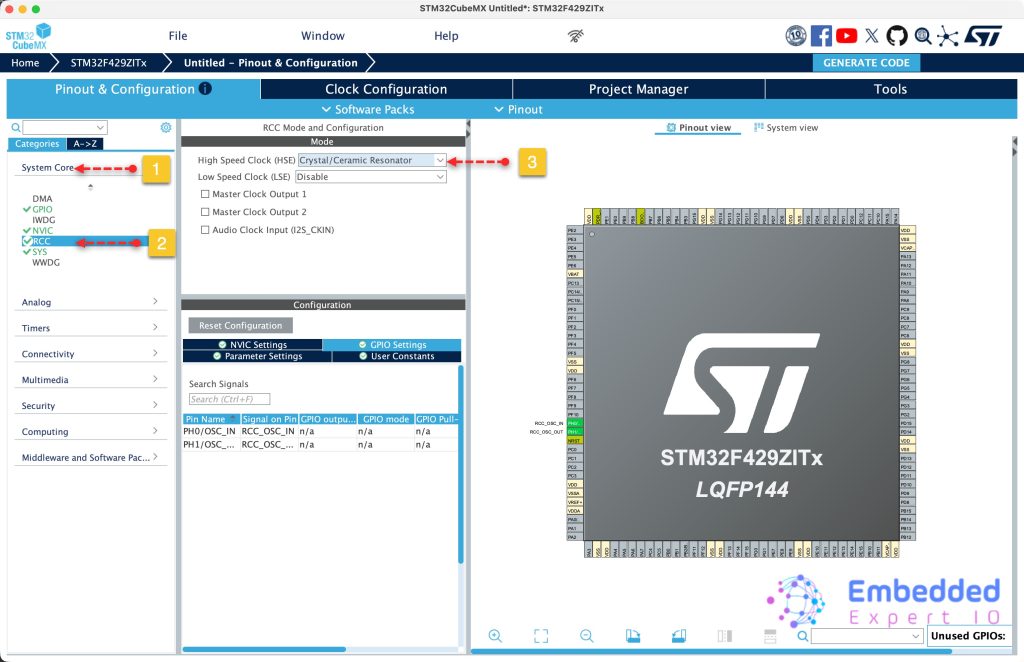Expand the Connectivity category

[x=90, y=354]
